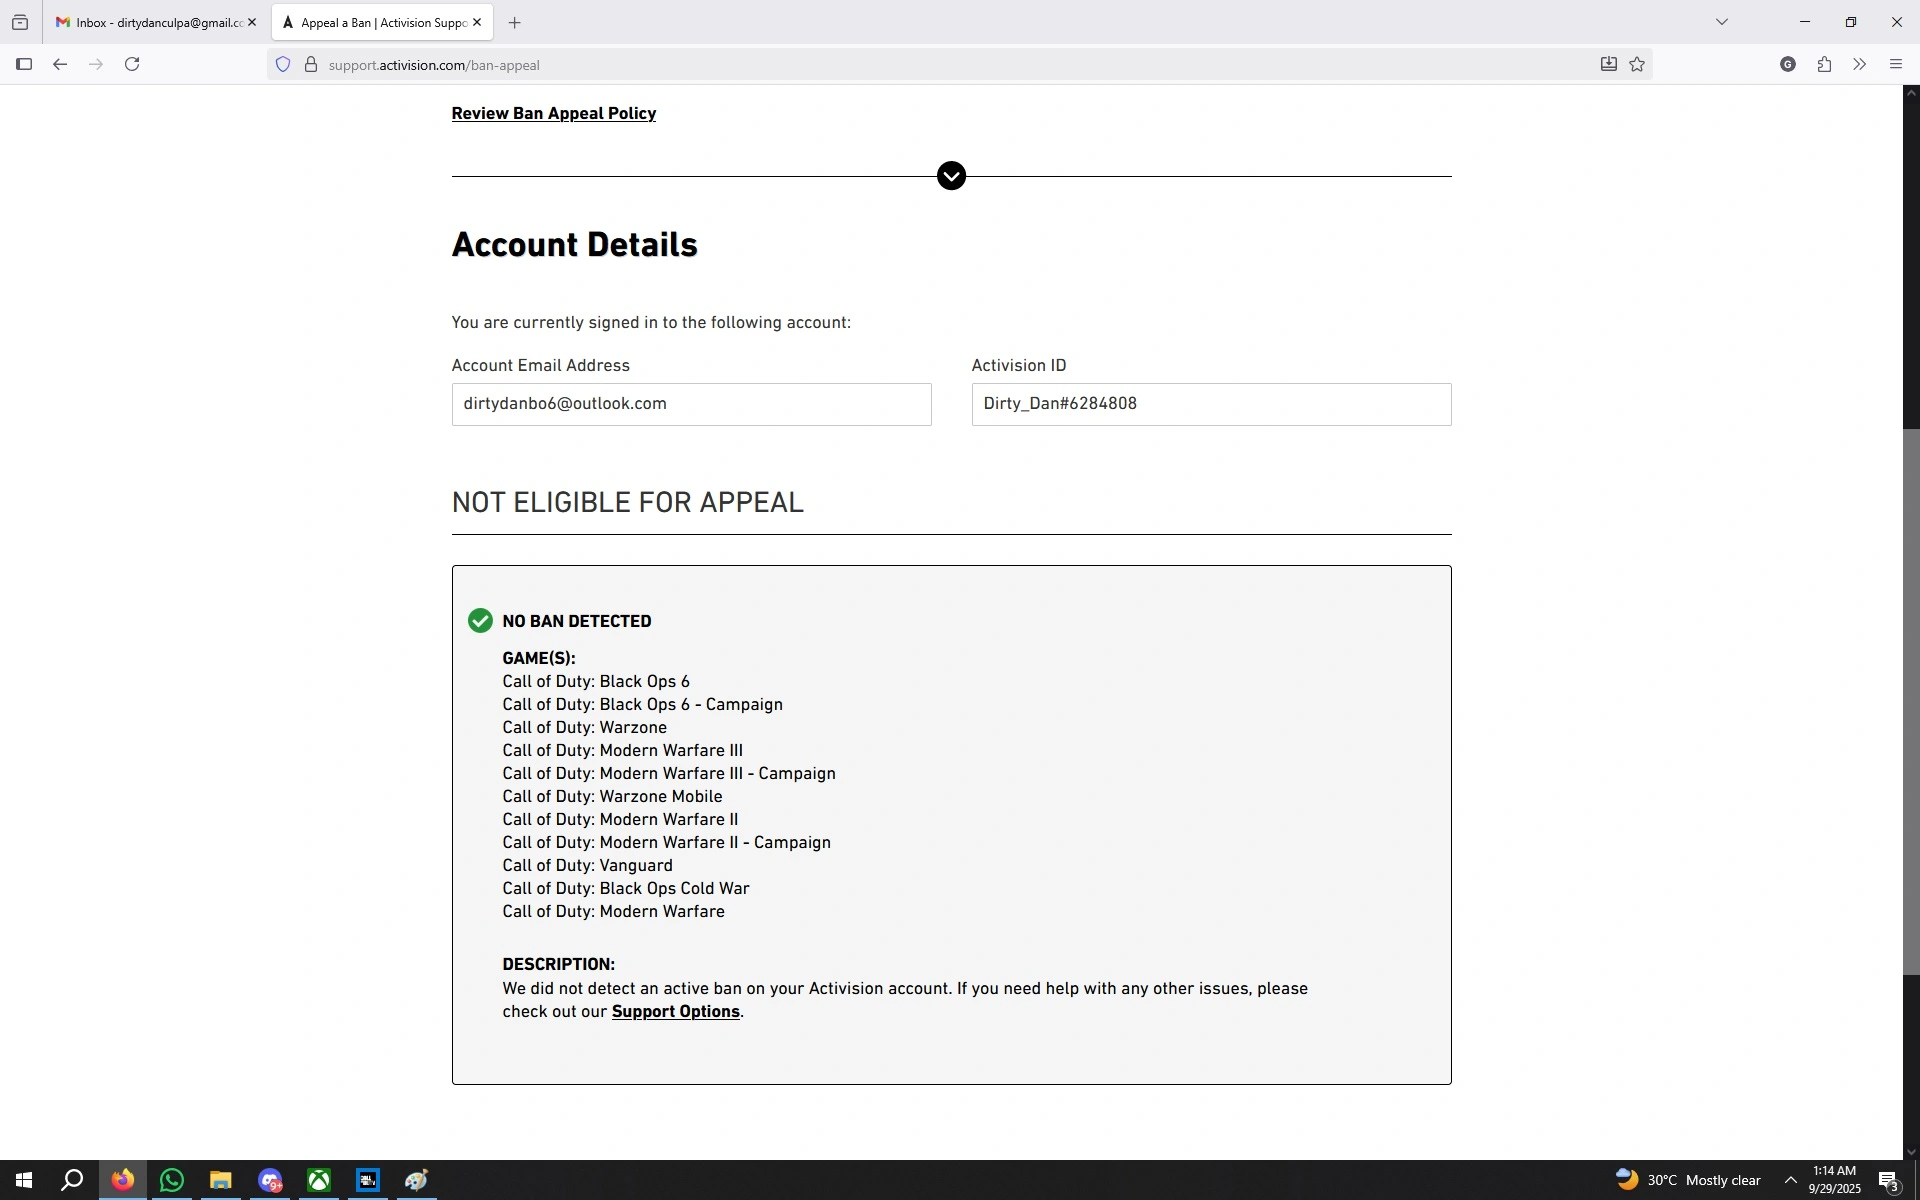
Task: Open the browser extensions puzzle icon
Action: pos(1824,65)
